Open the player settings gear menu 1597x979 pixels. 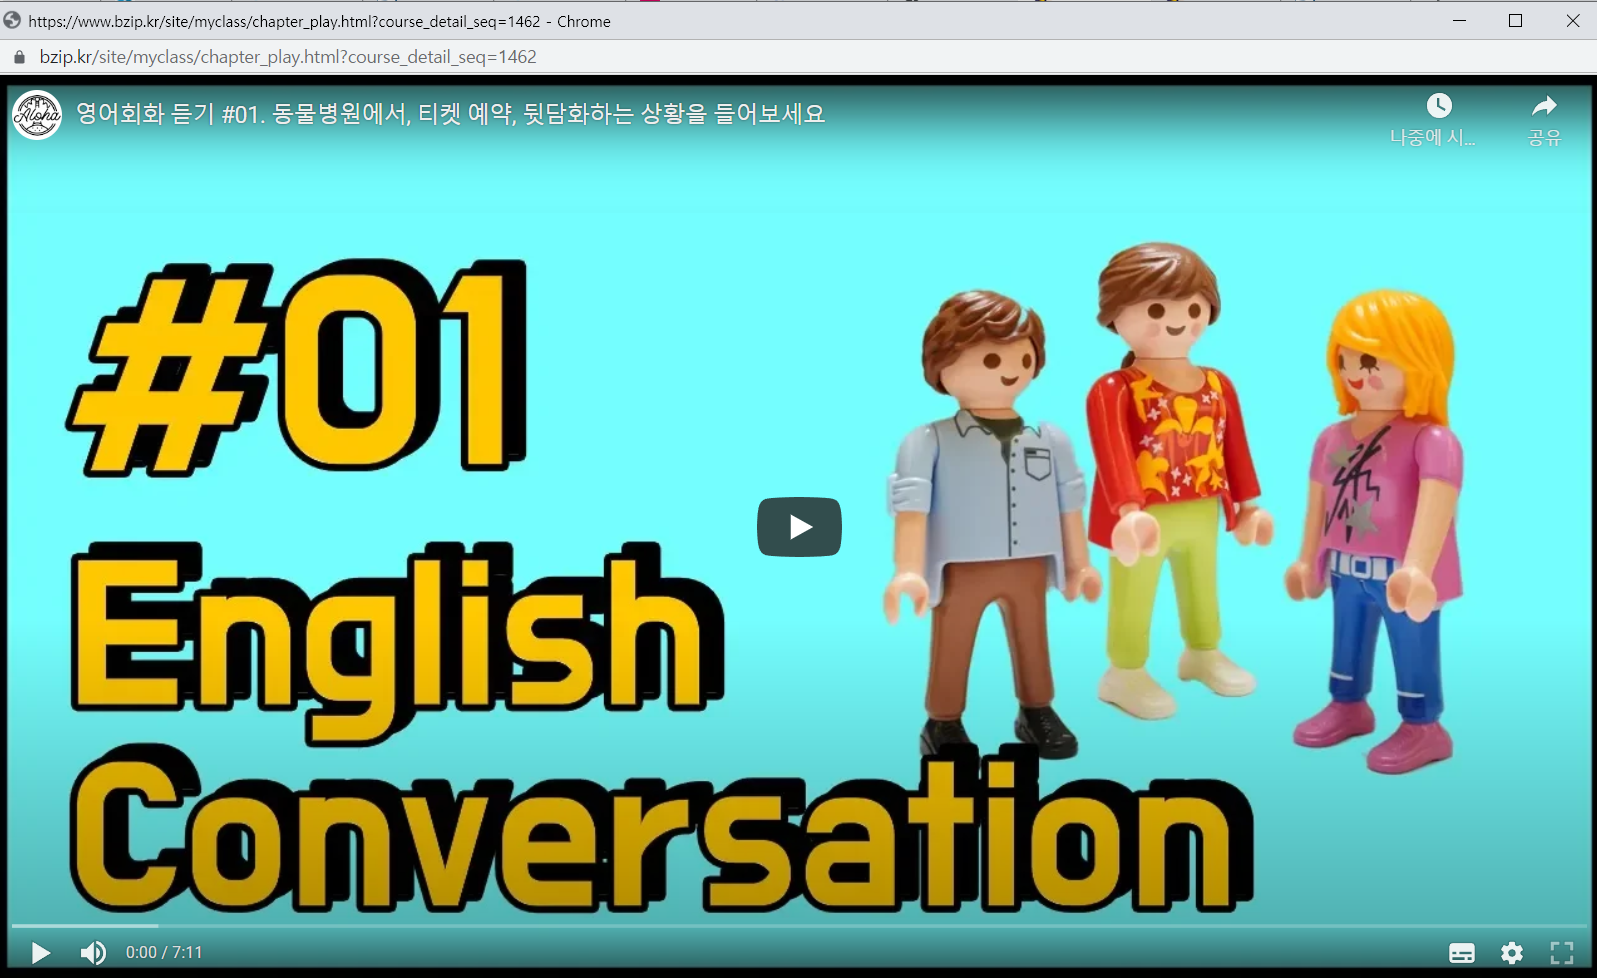[1511, 952]
